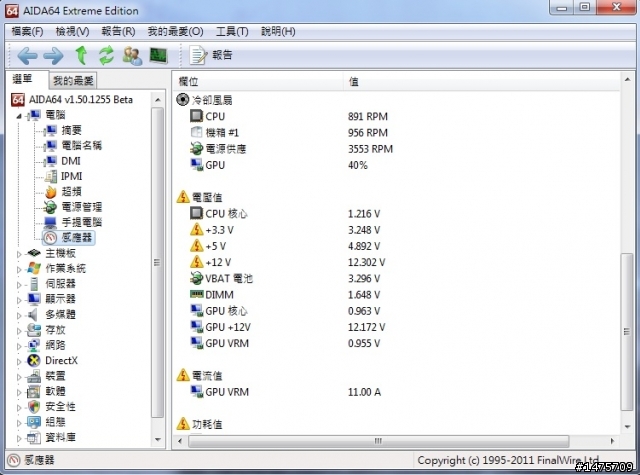The image size is (640, 475).
Task: Select the DIMM memory row icon
Action: [196, 294]
